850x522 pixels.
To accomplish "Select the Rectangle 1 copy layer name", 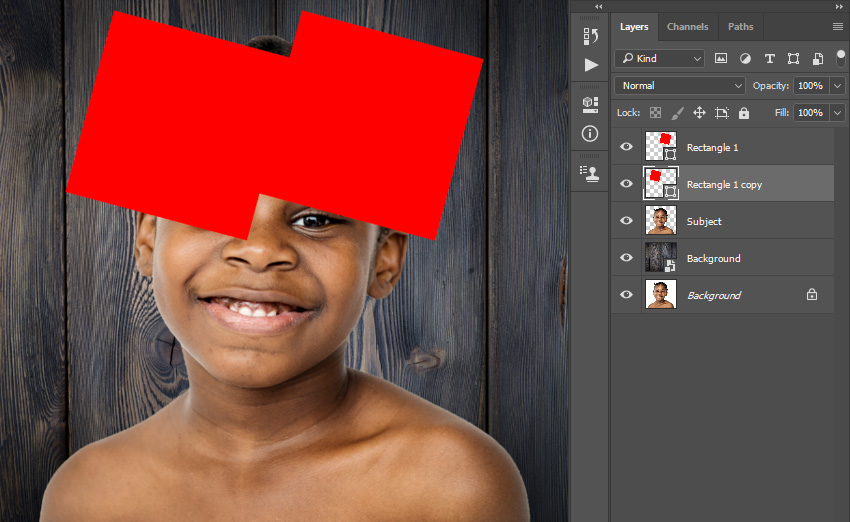I will tap(724, 185).
